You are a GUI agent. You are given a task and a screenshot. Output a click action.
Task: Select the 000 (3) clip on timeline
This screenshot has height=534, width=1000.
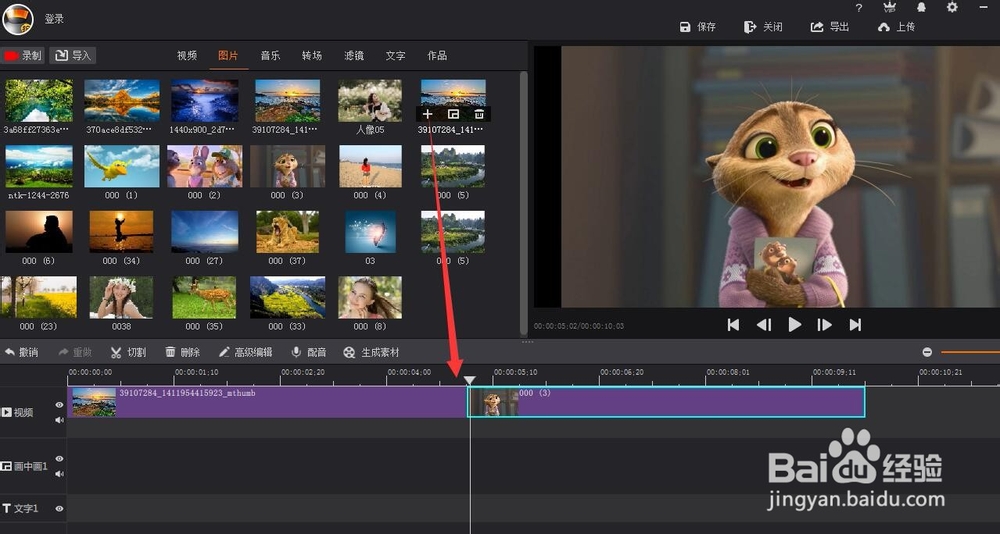pos(667,402)
